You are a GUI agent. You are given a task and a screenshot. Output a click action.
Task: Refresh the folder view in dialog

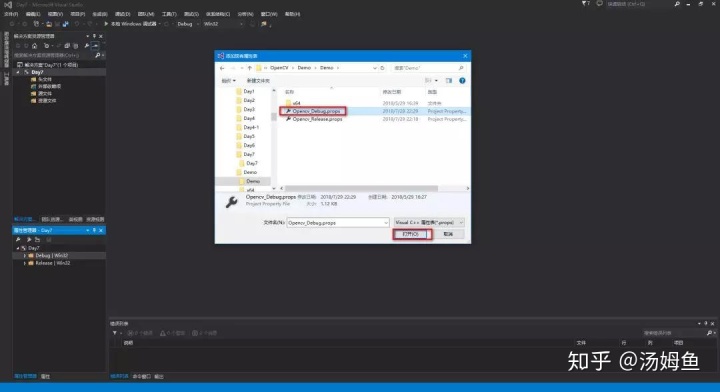pyautogui.click(x=382, y=68)
